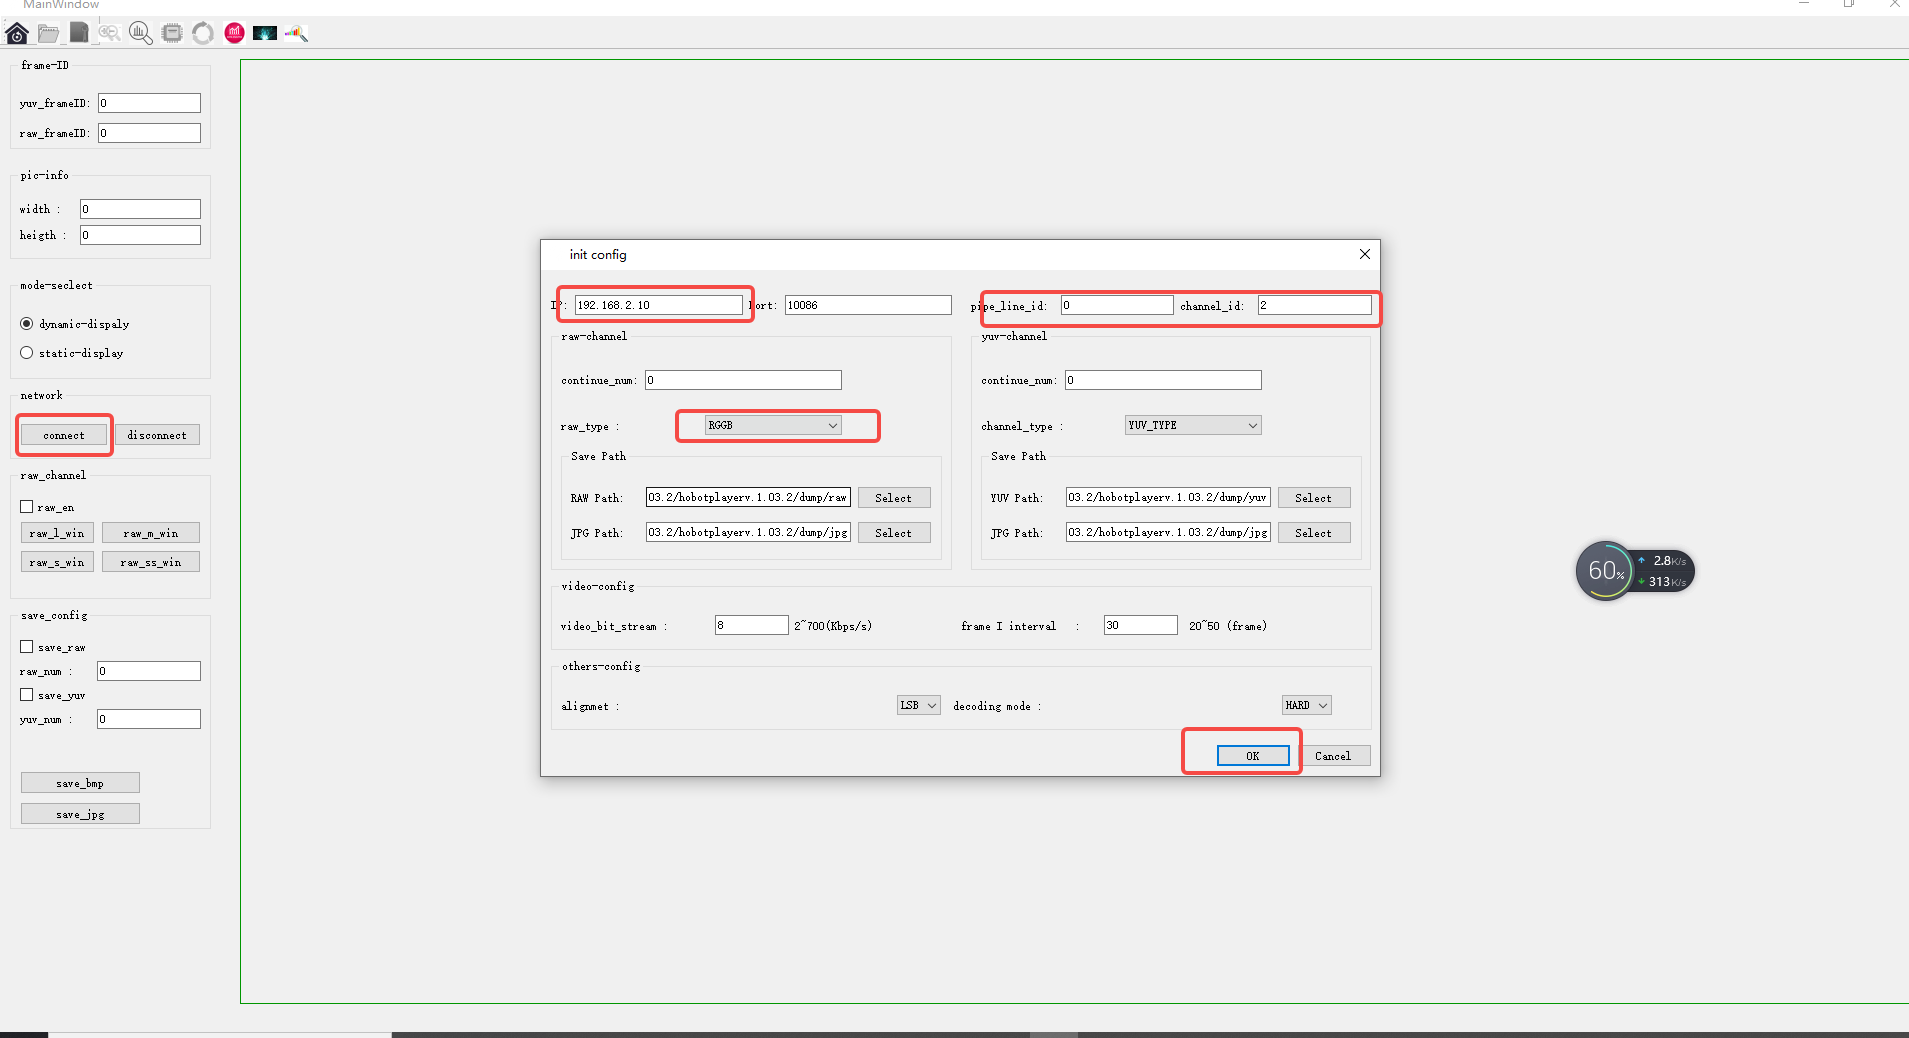
Task: Open the raw_type RGGB dropdown
Action: coord(772,425)
